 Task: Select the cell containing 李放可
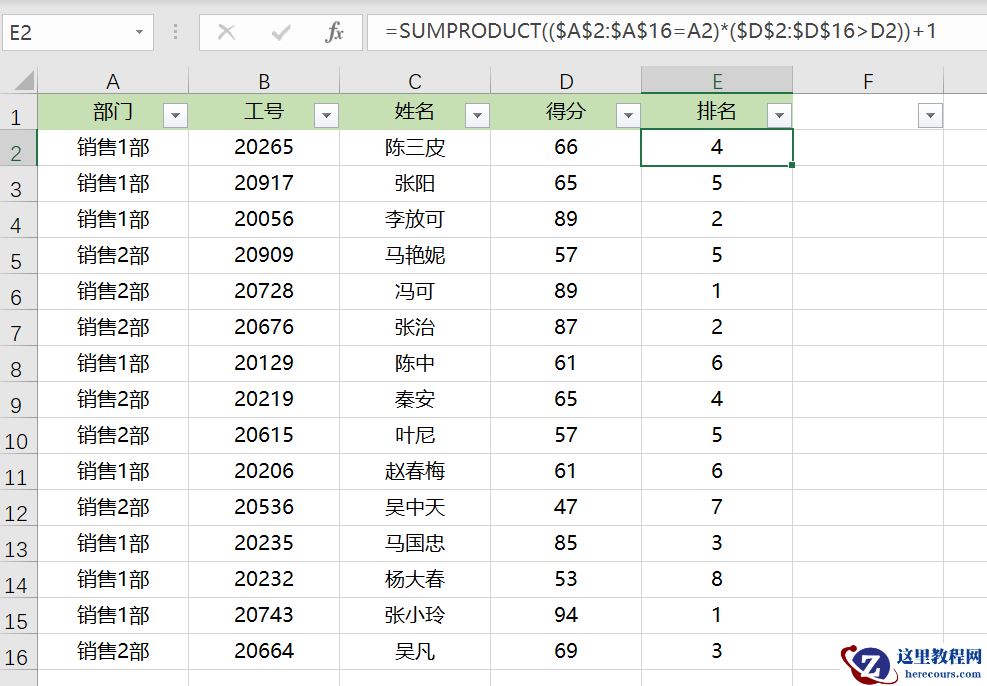415,220
